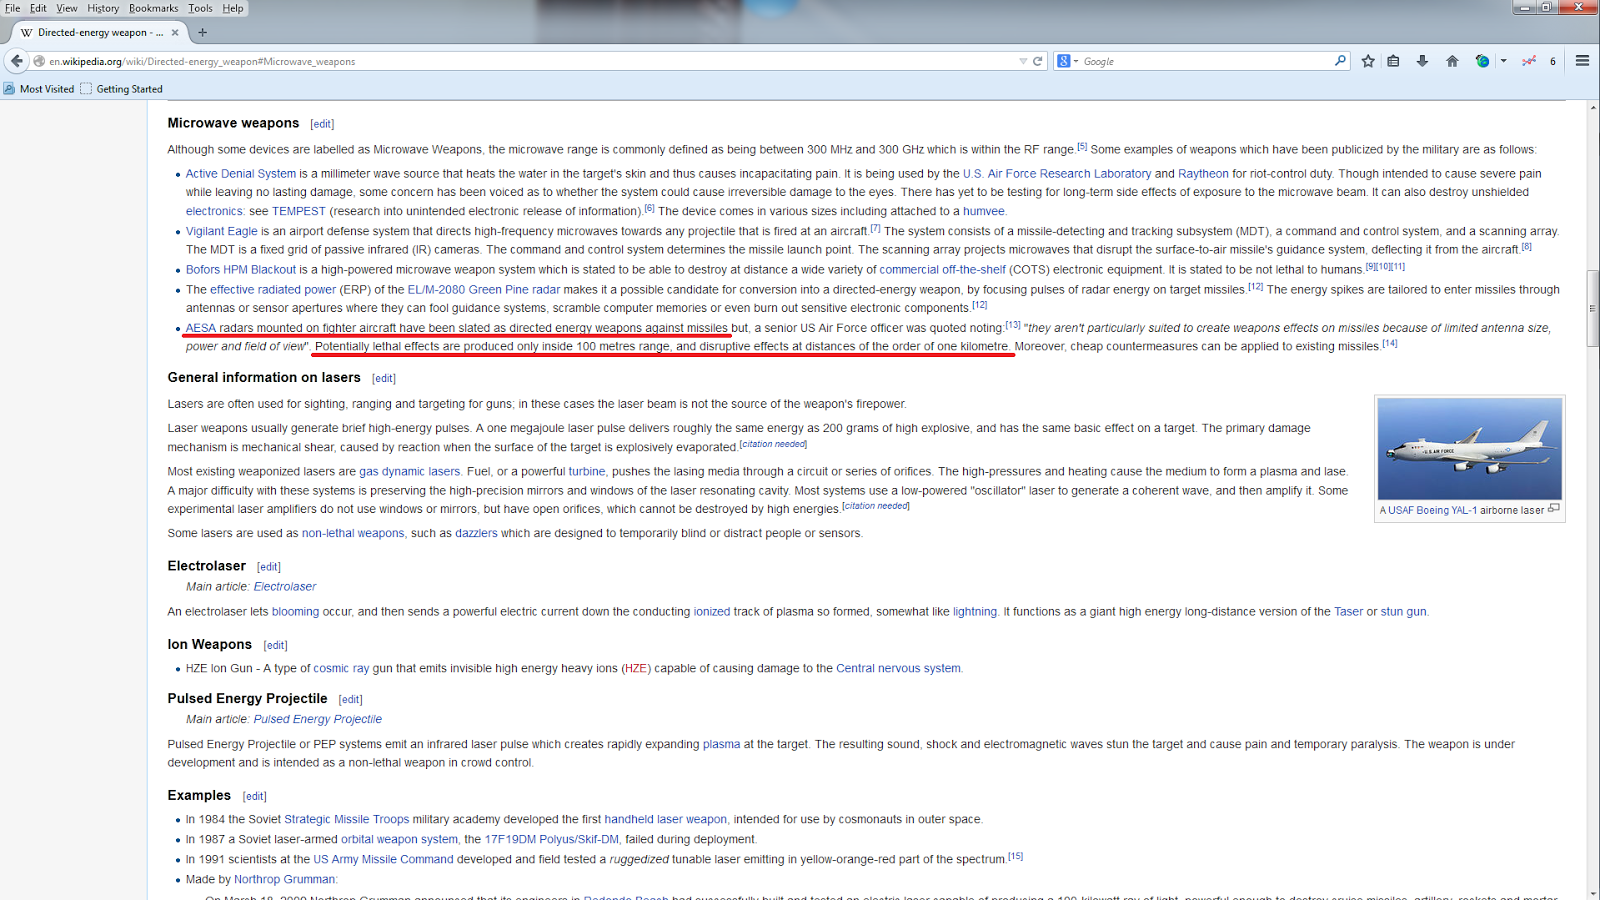Viewport: 1600px width, 900px height.
Task: Open the Downloads arrow icon
Action: click(x=1422, y=61)
